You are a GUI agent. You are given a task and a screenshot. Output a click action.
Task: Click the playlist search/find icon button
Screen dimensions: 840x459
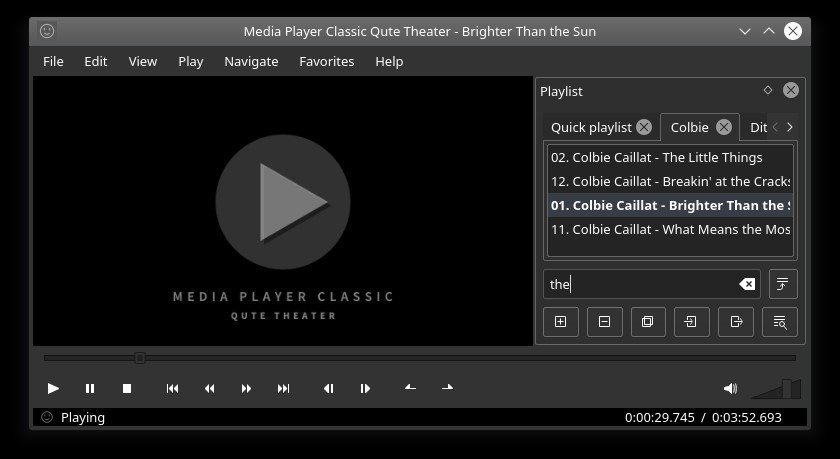[x=780, y=321]
